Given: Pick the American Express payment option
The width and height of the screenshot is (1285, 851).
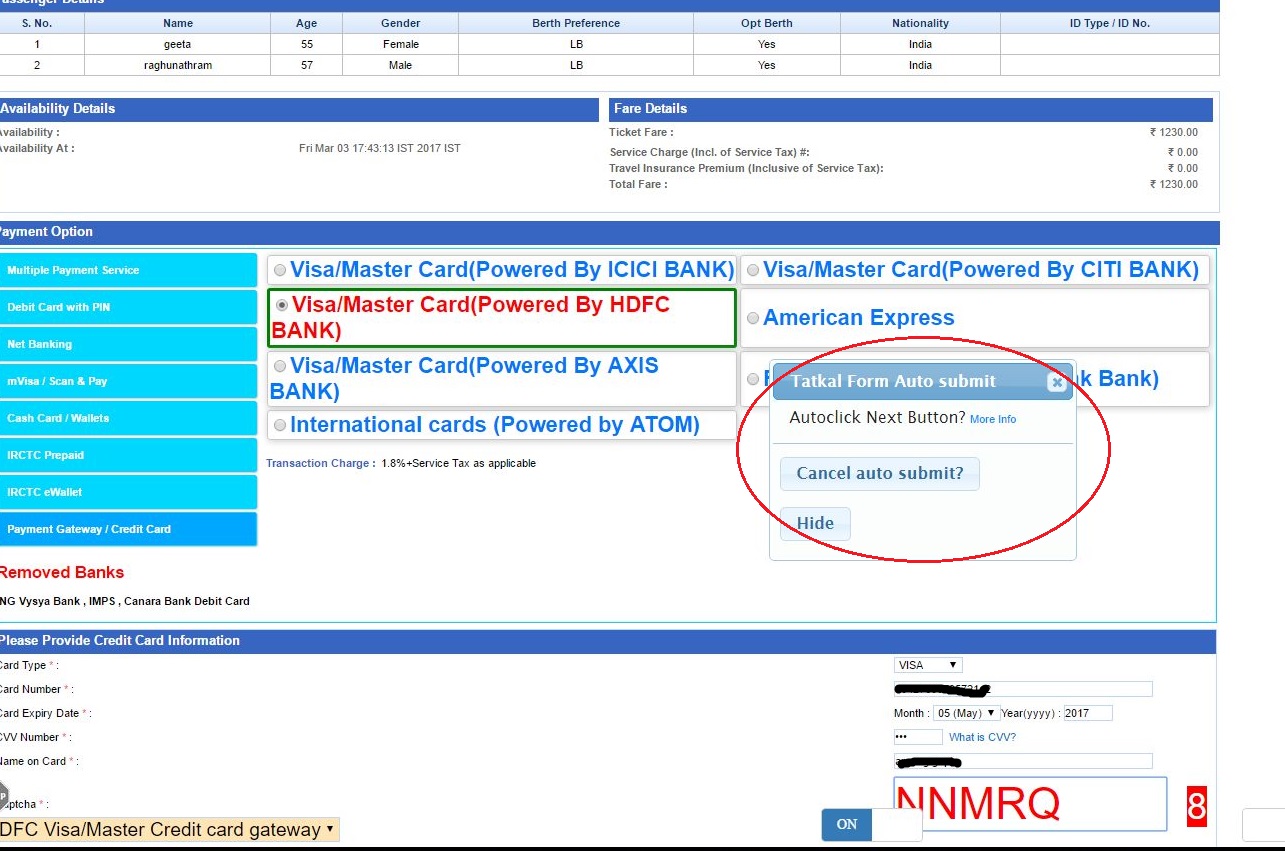Looking at the screenshot, I should [753, 318].
